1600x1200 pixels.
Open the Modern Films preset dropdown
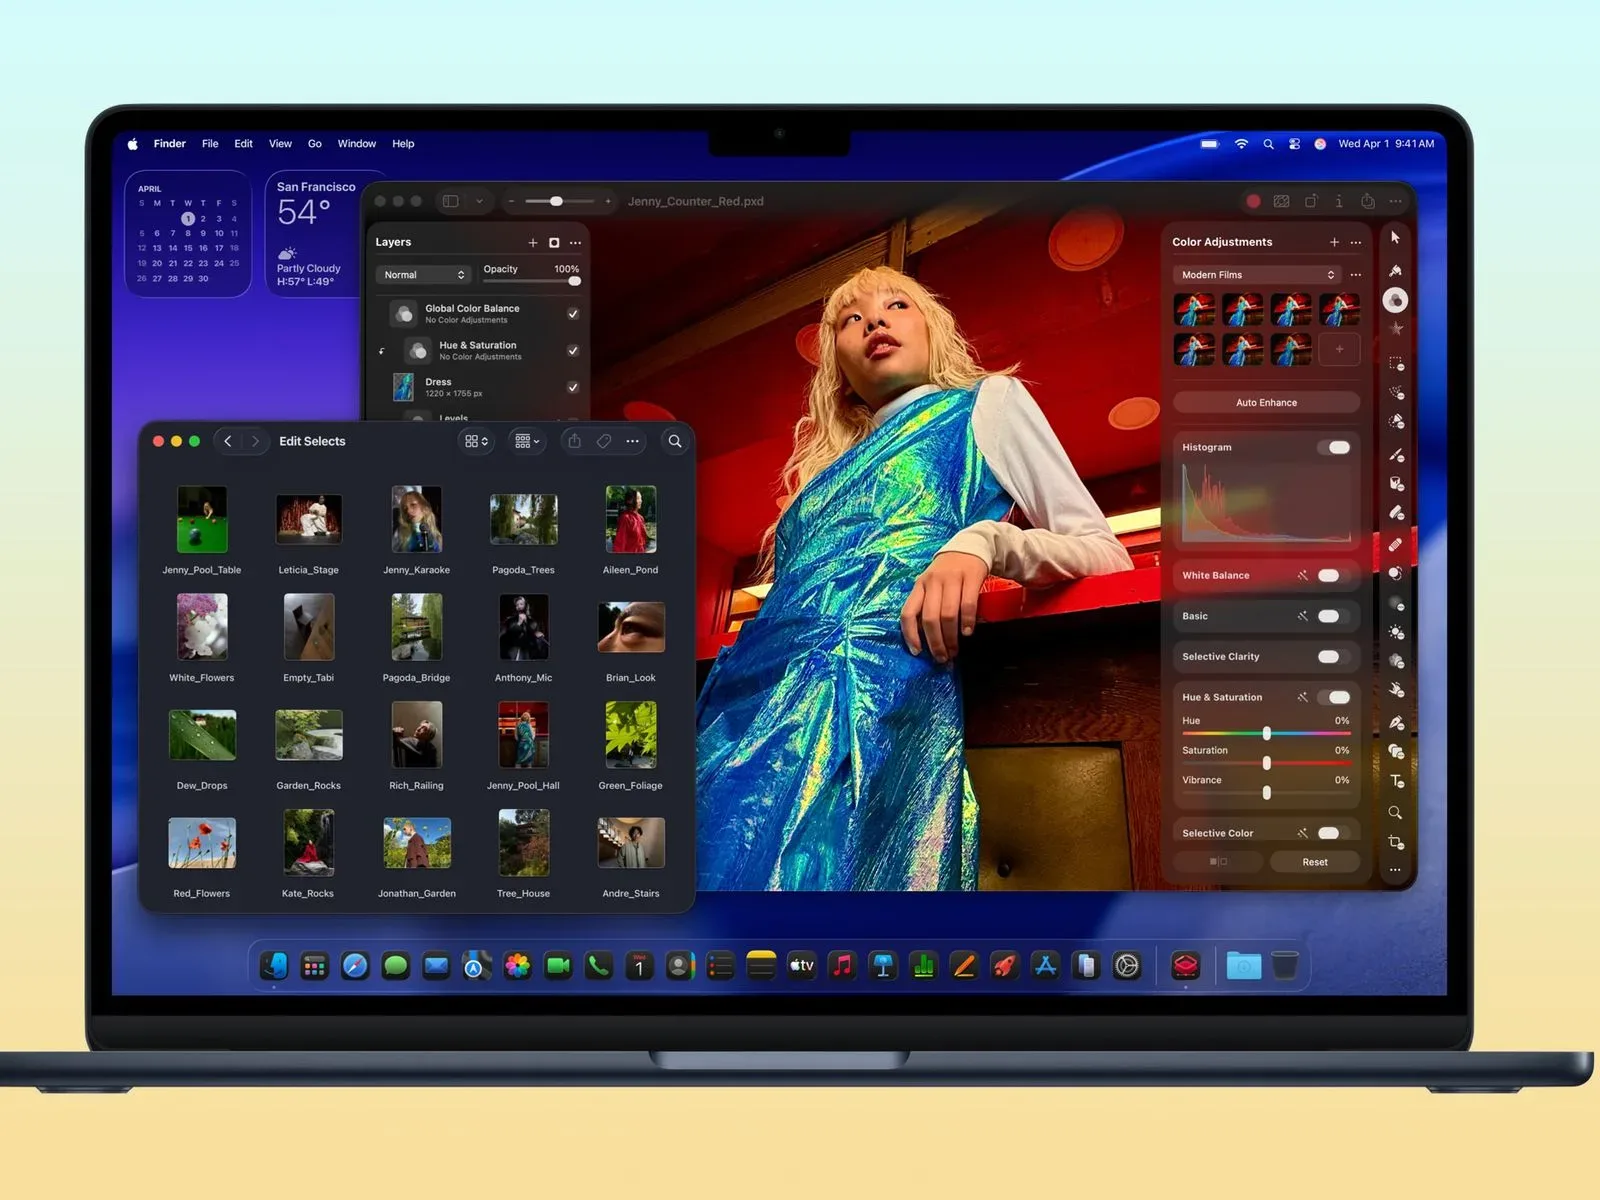[x=1257, y=275]
